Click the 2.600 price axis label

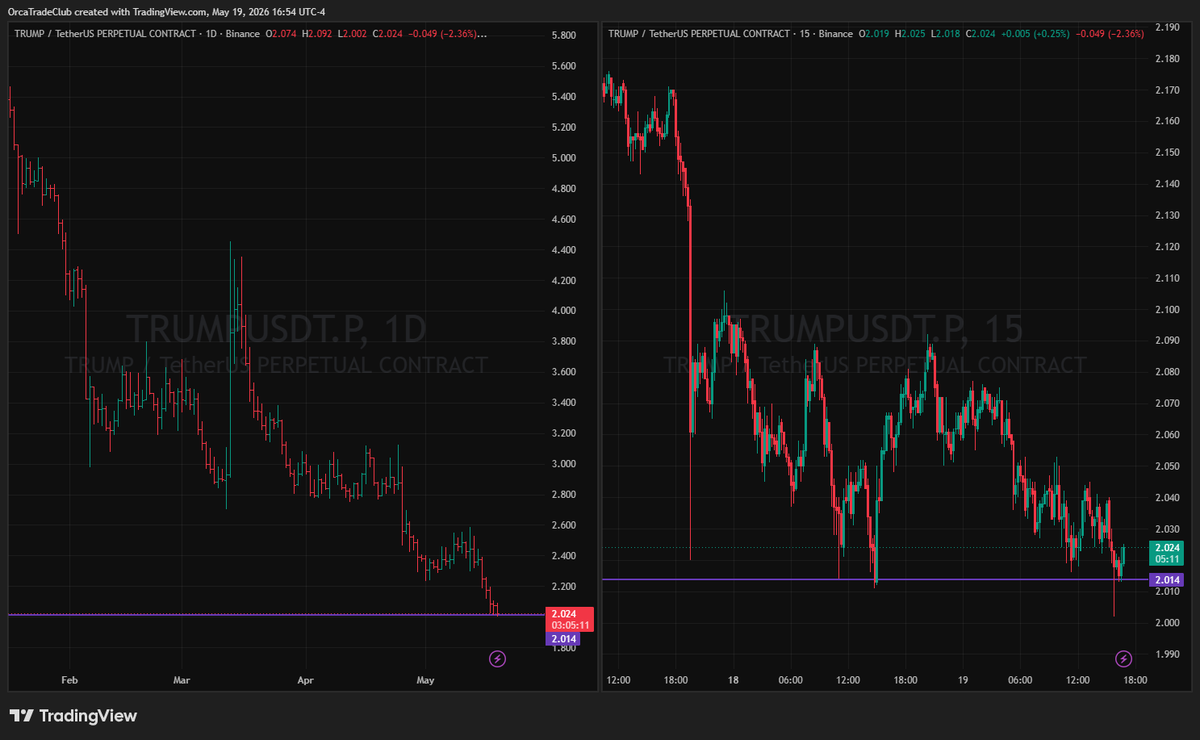(x=563, y=525)
